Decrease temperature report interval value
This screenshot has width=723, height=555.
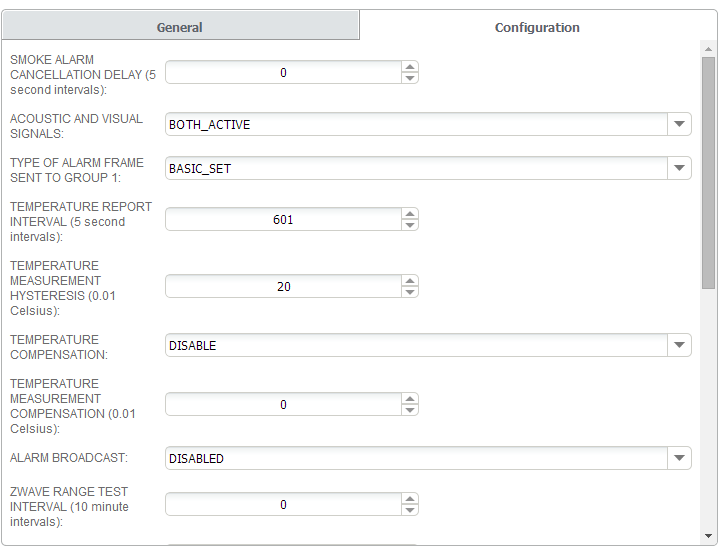click(x=409, y=225)
